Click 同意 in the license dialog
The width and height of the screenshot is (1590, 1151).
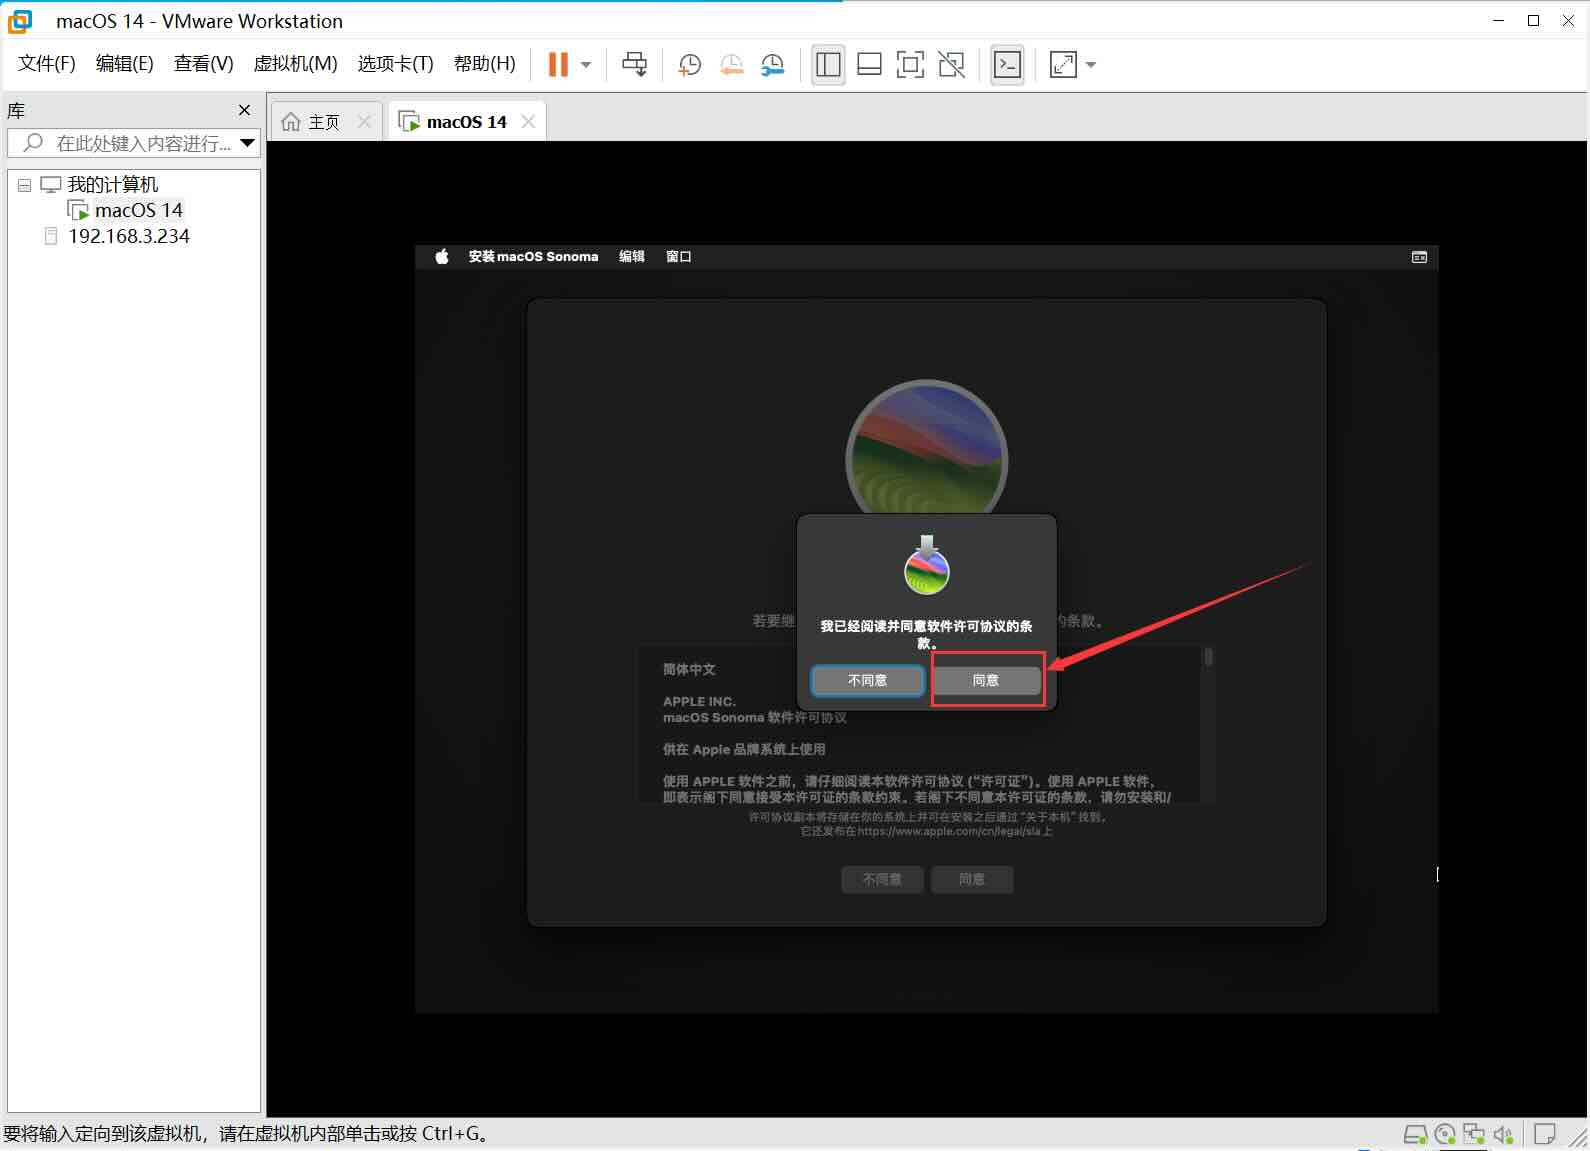pos(986,680)
